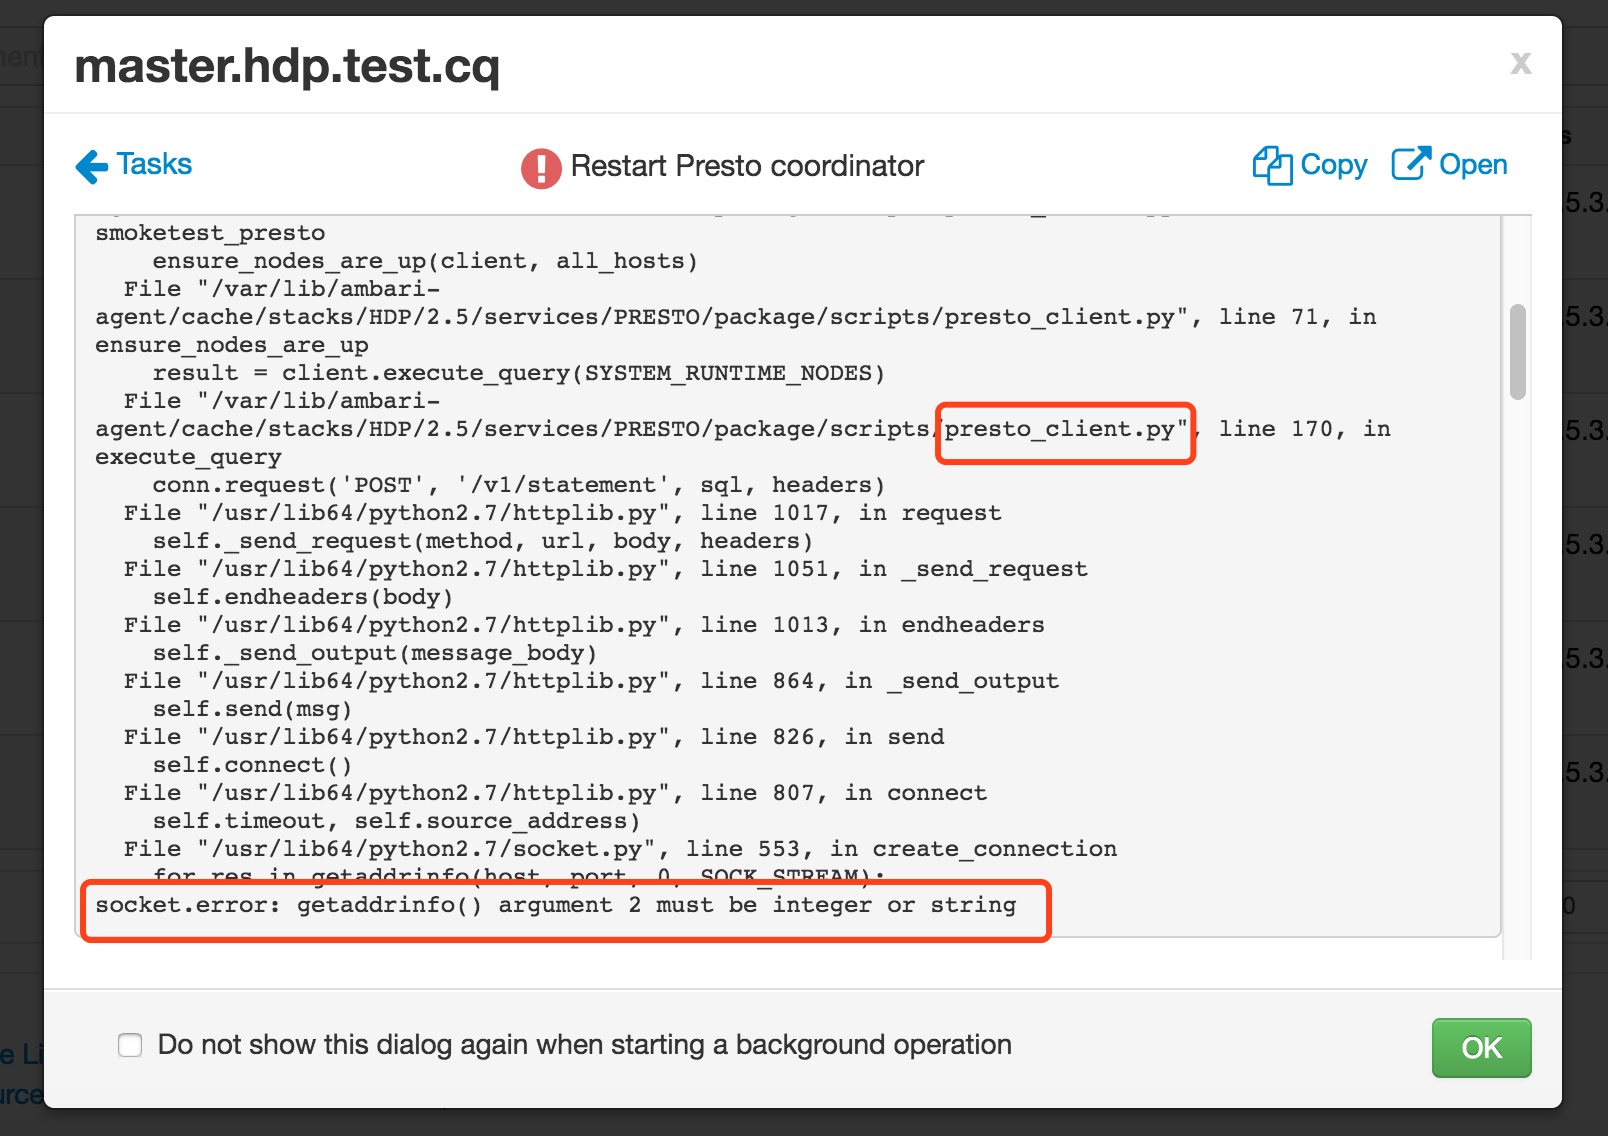Click the 'self.send(msg)' line
Viewport: 1608px width, 1136px height.
(x=252, y=709)
